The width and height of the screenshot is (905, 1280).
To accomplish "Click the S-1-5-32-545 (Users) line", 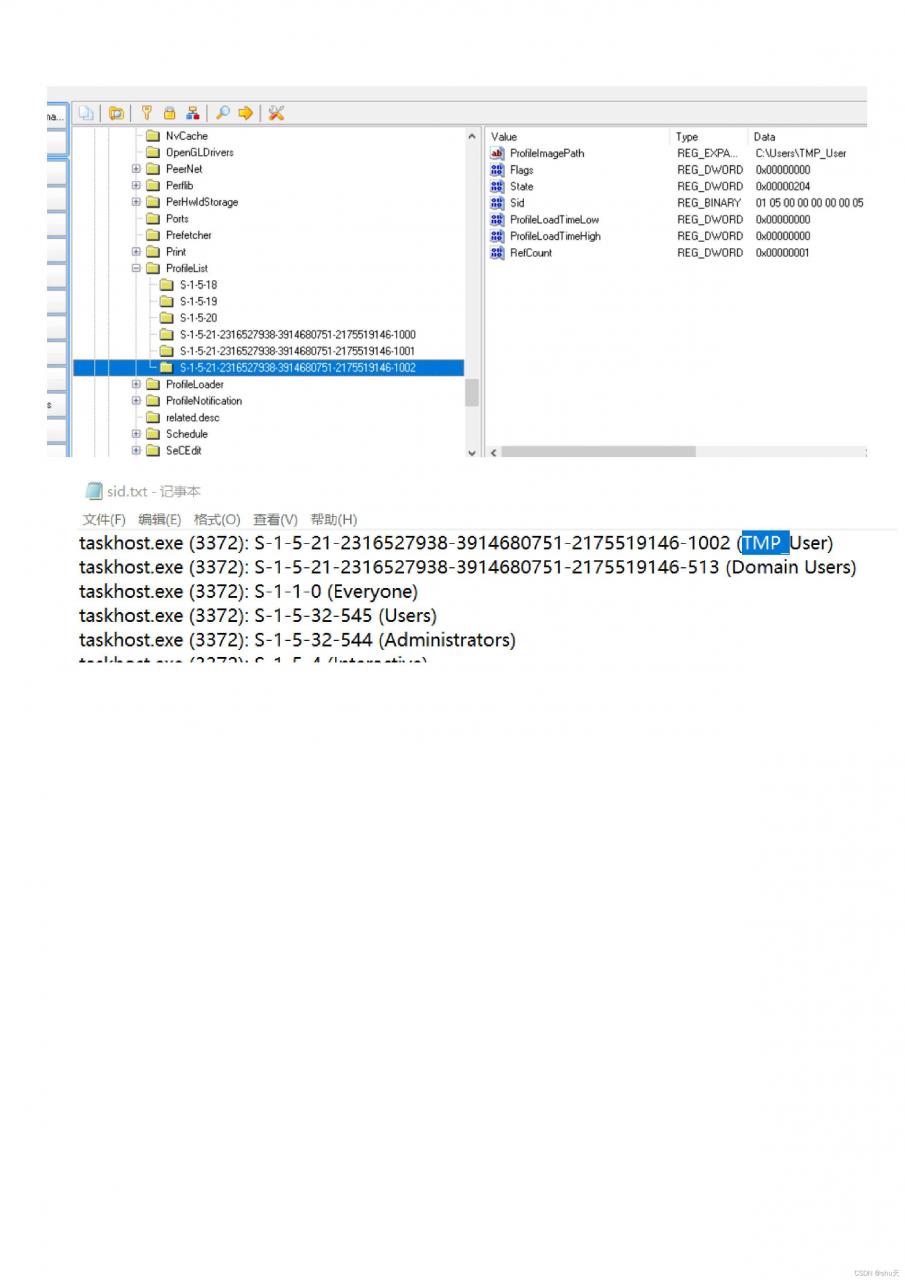I will click(258, 615).
